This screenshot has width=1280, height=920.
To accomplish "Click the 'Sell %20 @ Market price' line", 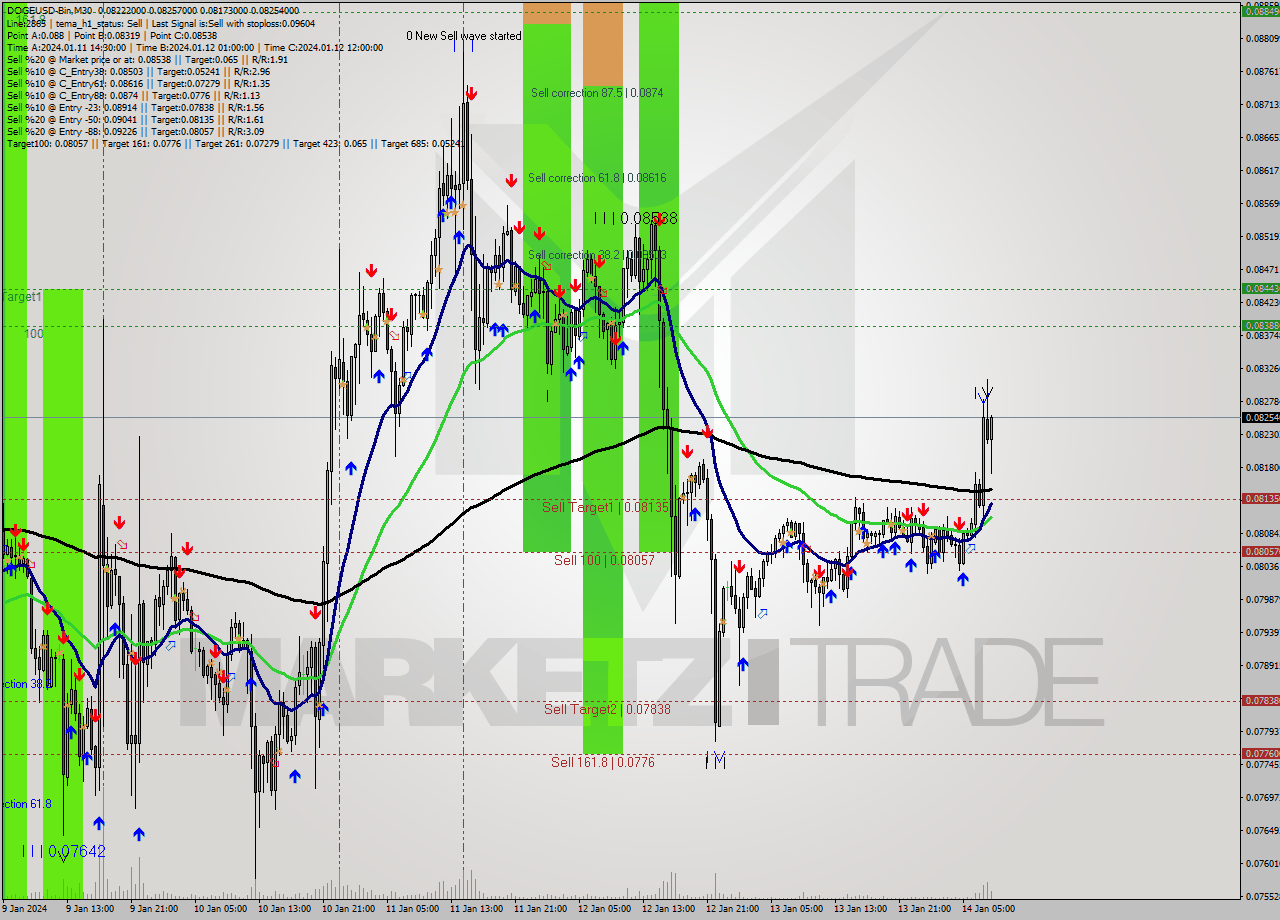I will (x=147, y=59).
